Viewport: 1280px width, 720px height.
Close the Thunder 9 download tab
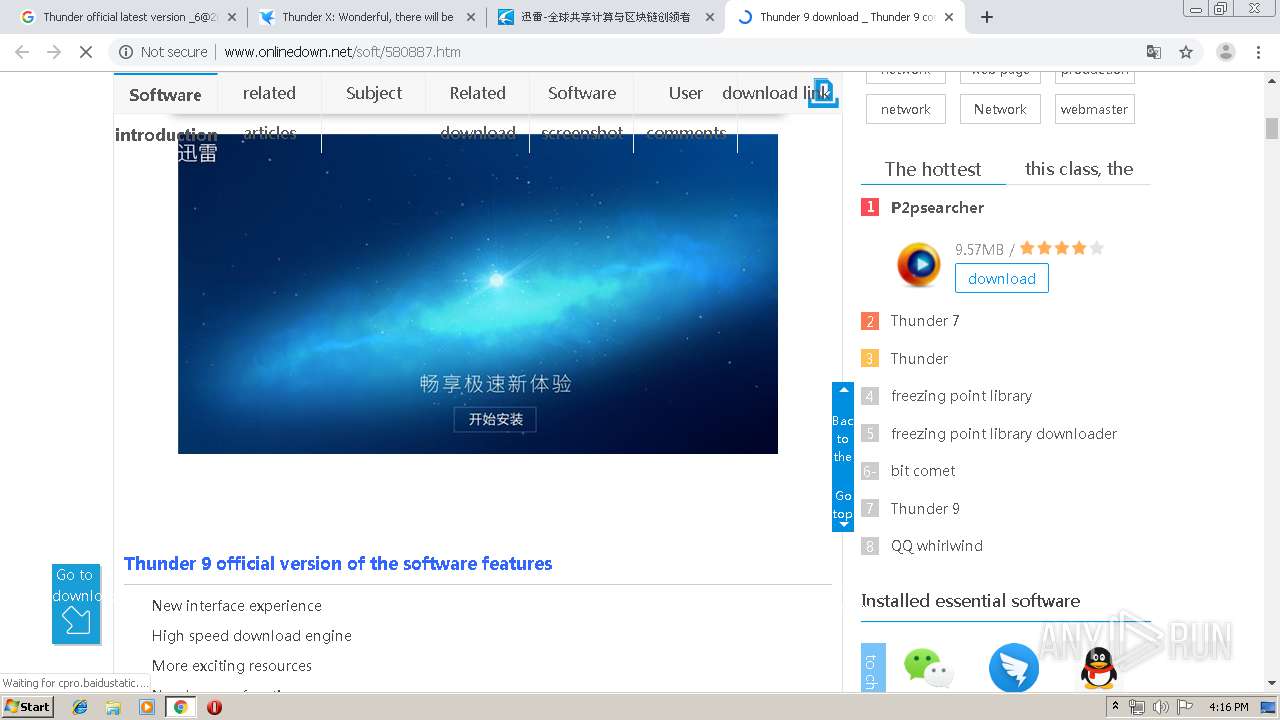949,17
